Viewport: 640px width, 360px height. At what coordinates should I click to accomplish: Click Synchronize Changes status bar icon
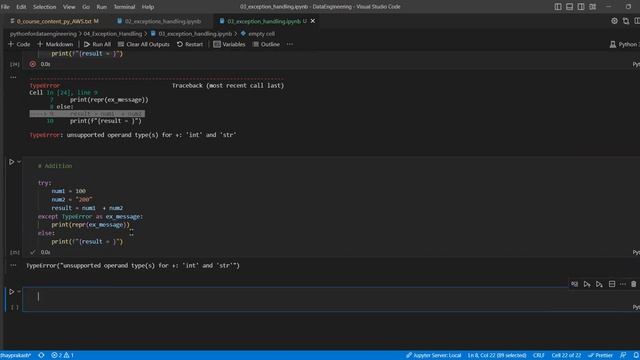(x=41, y=356)
